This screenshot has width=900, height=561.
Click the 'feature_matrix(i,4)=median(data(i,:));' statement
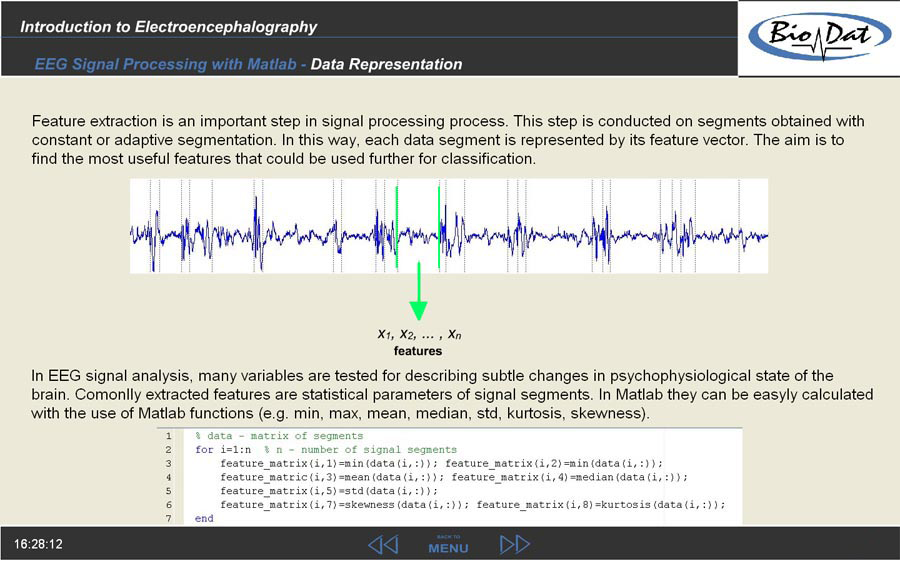569,477
